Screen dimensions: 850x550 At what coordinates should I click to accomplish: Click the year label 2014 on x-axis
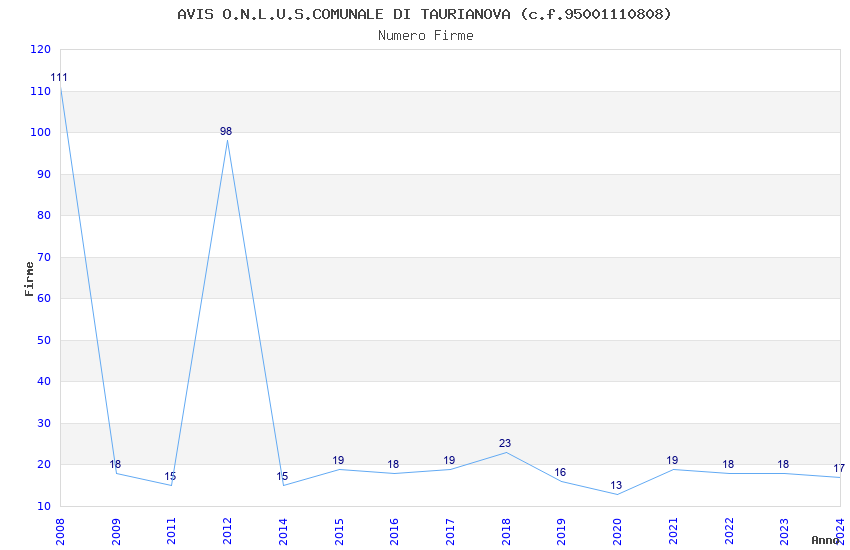pyautogui.click(x=283, y=532)
